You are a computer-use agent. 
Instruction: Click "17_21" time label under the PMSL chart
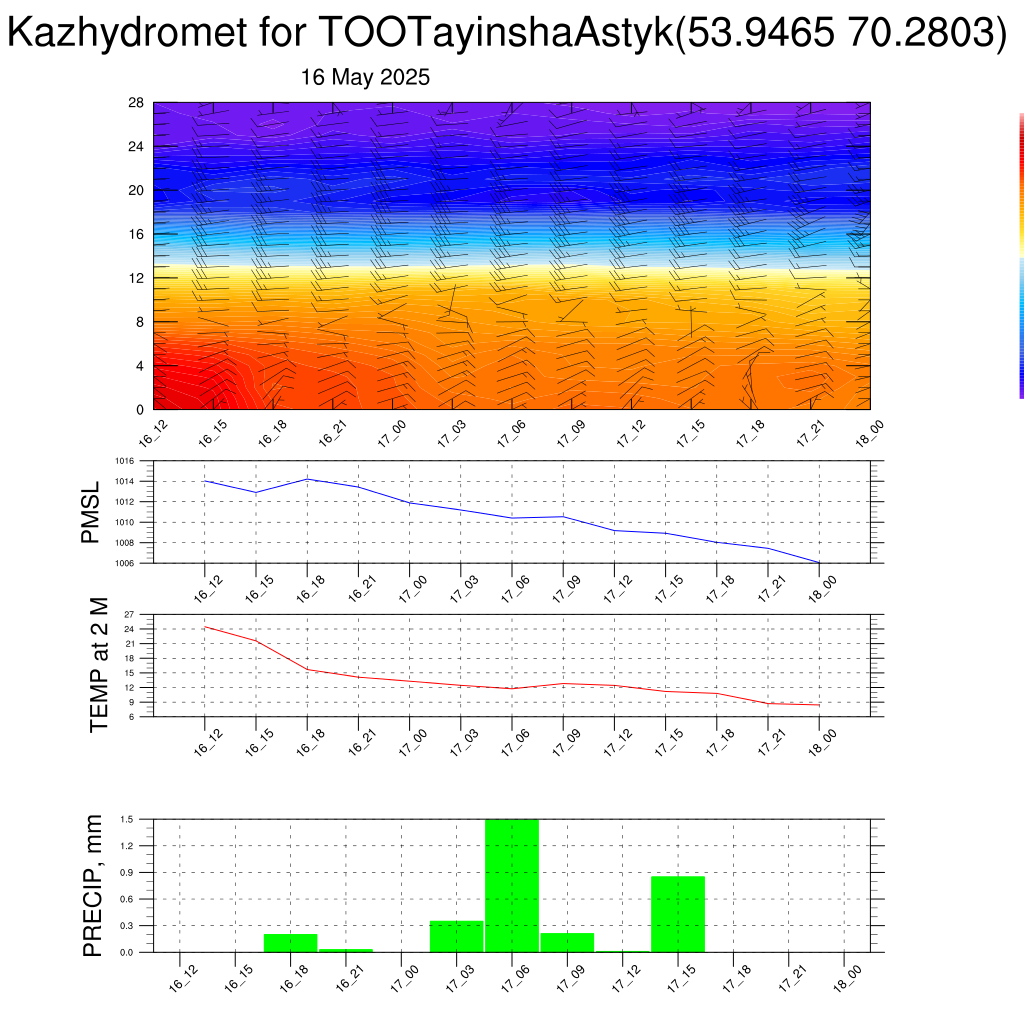coord(771,588)
